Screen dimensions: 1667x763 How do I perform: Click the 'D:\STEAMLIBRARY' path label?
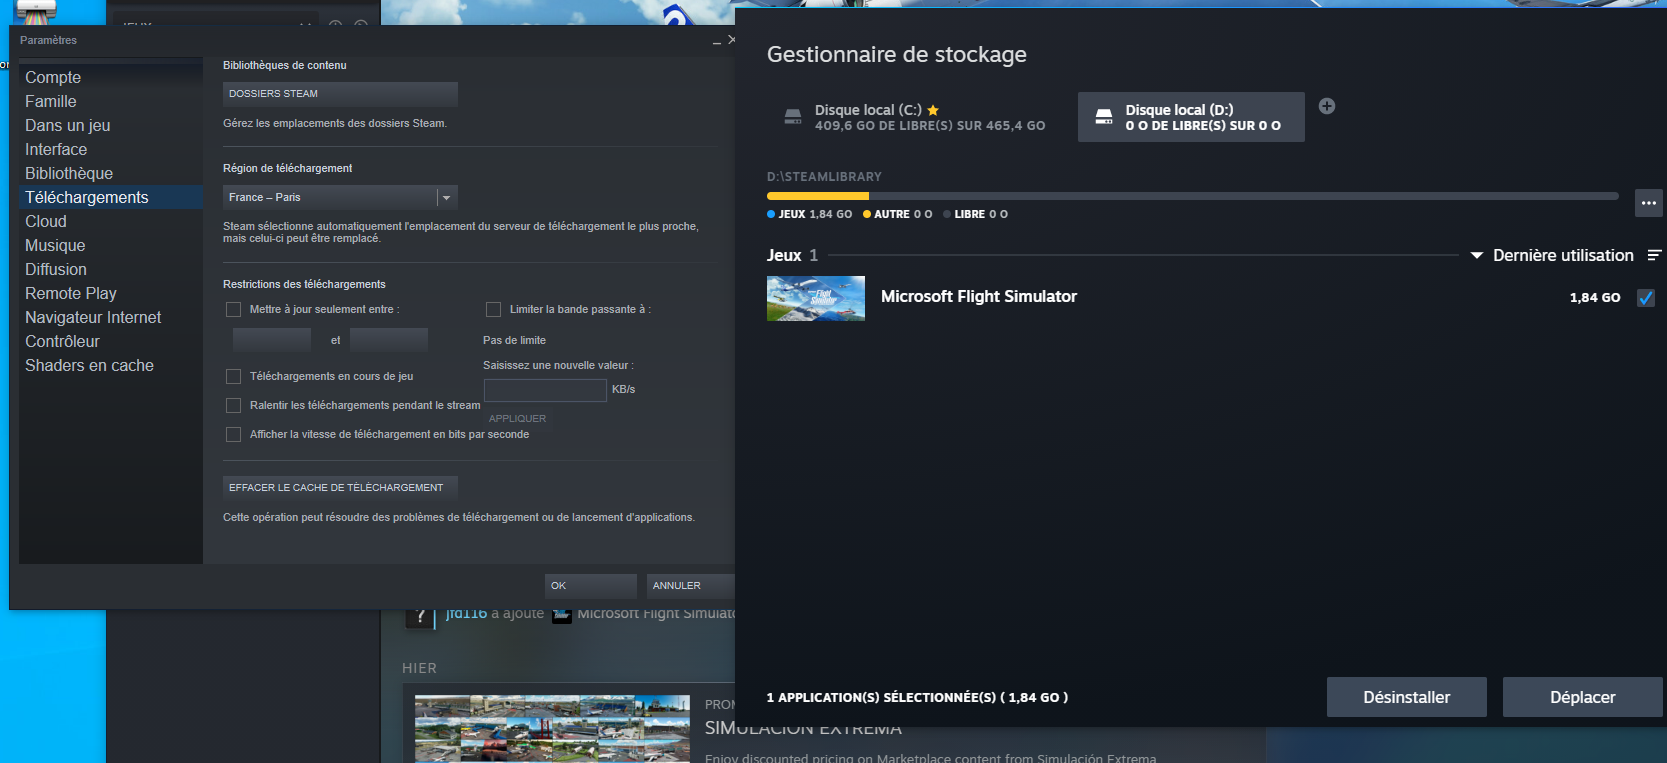click(824, 177)
